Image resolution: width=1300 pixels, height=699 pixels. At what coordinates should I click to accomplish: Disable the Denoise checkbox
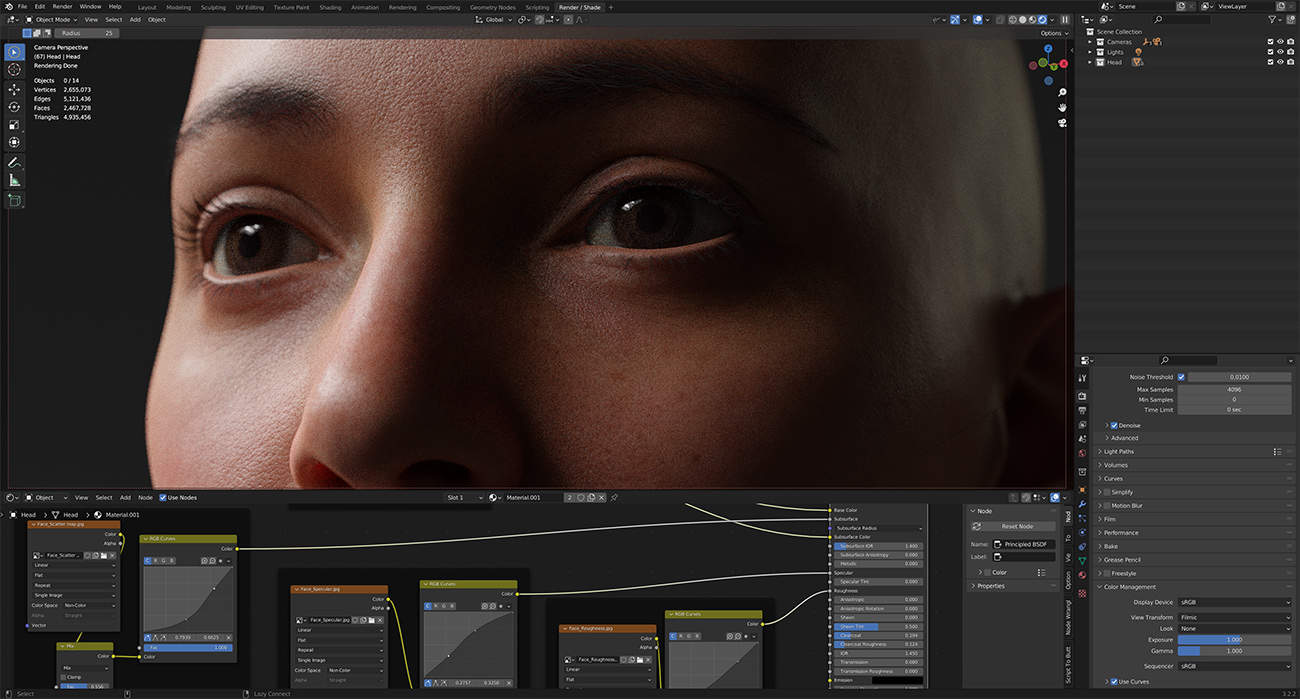click(1113, 424)
